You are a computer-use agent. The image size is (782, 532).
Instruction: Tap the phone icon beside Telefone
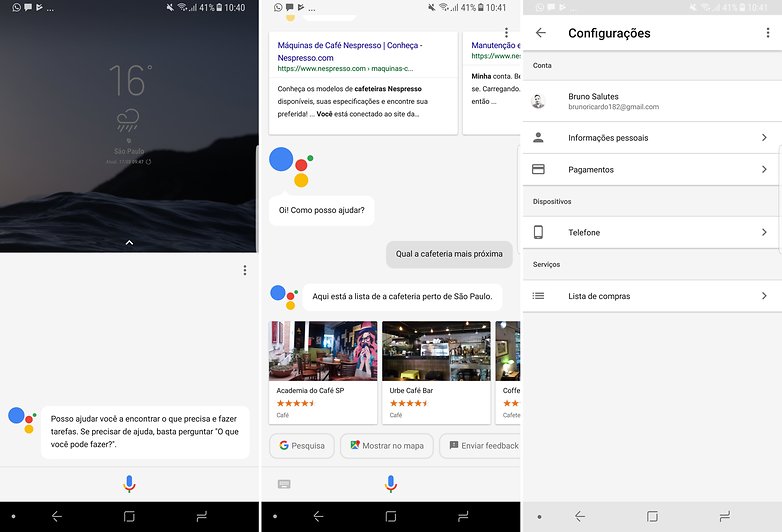click(538, 232)
